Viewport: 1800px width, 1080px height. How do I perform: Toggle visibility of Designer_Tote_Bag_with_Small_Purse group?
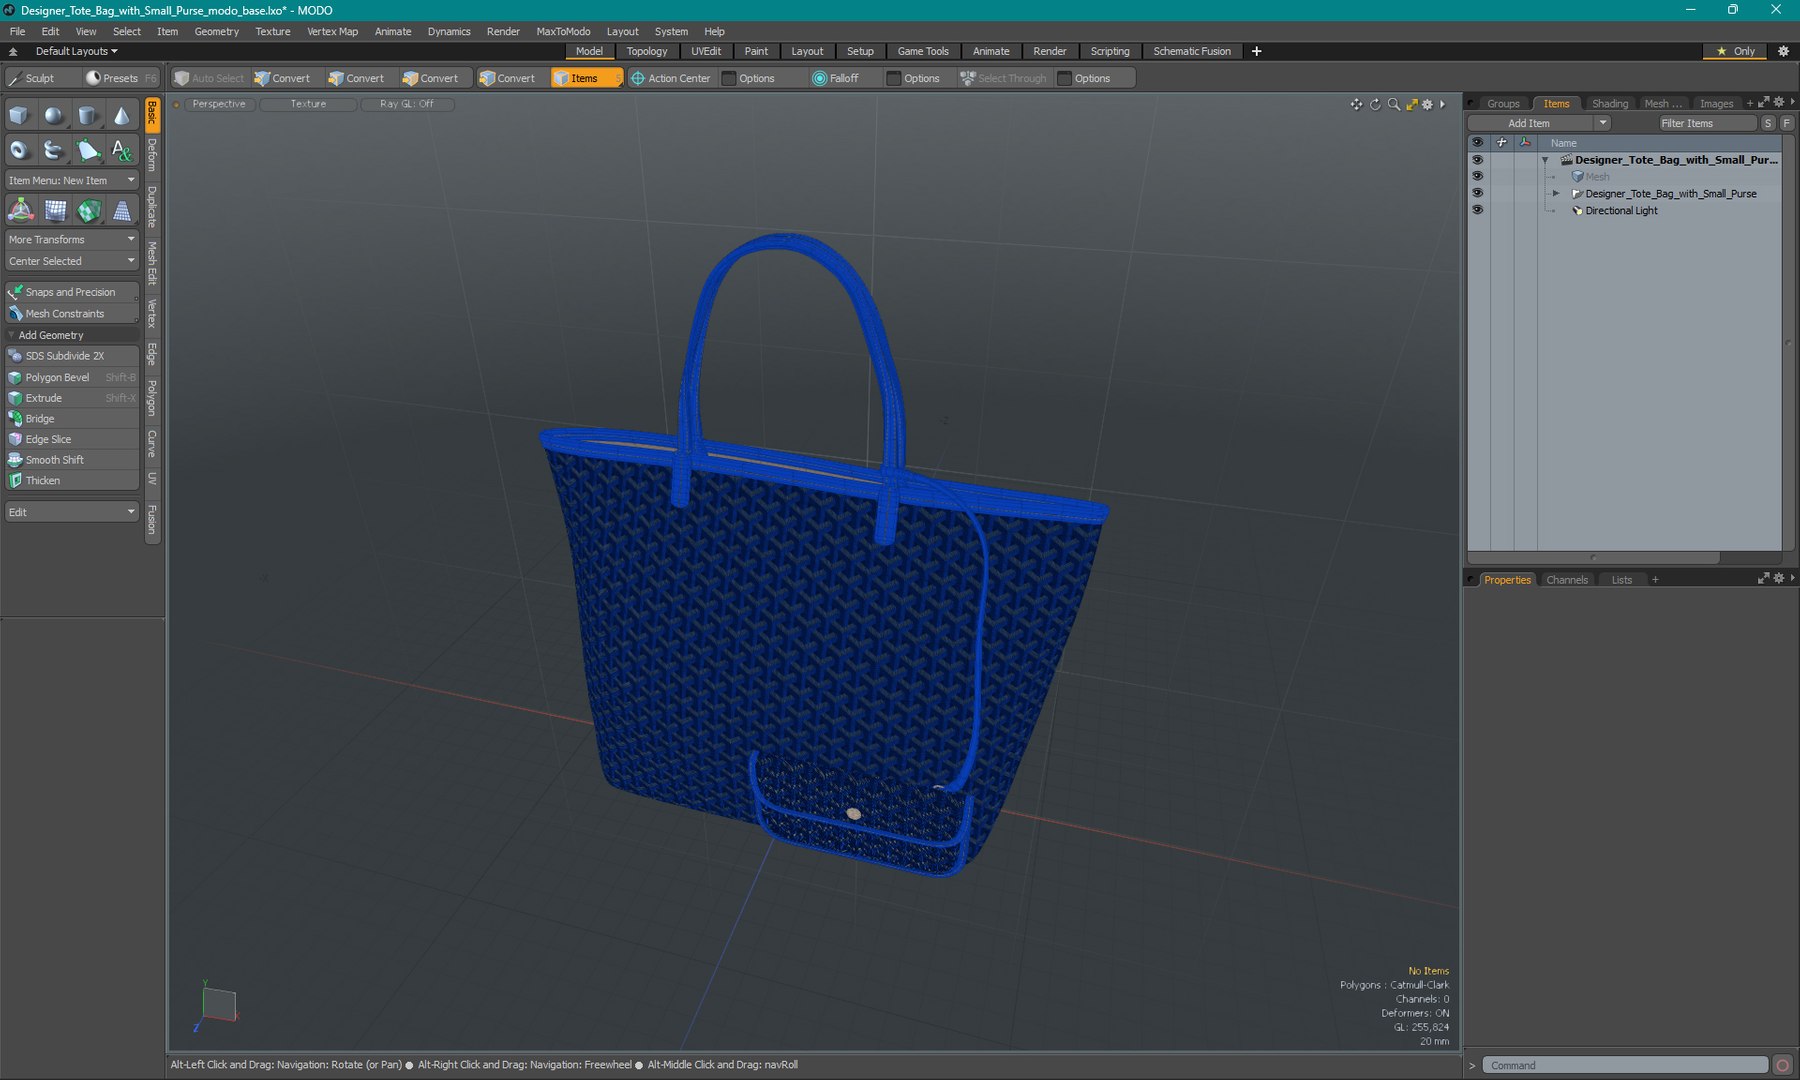pyautogui.click(x=1477, y=193)
